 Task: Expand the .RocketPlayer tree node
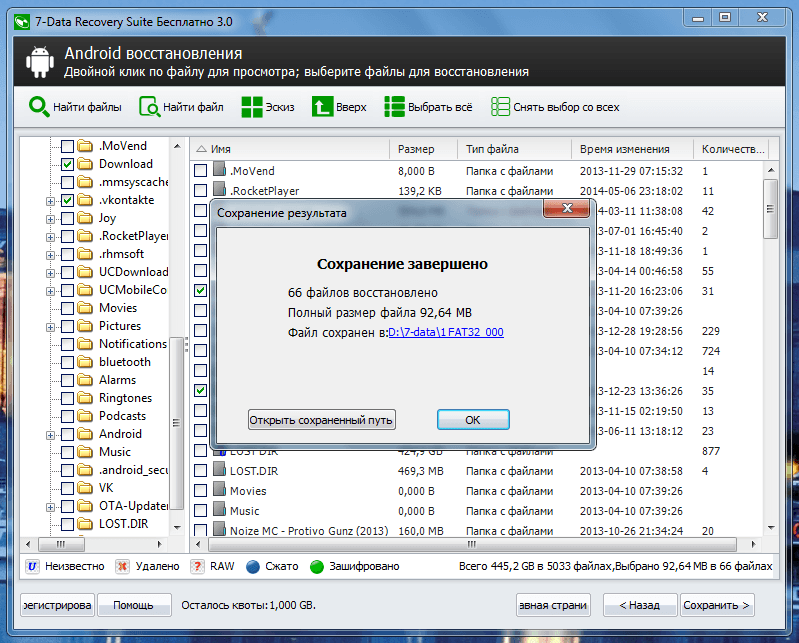[50, 237]
